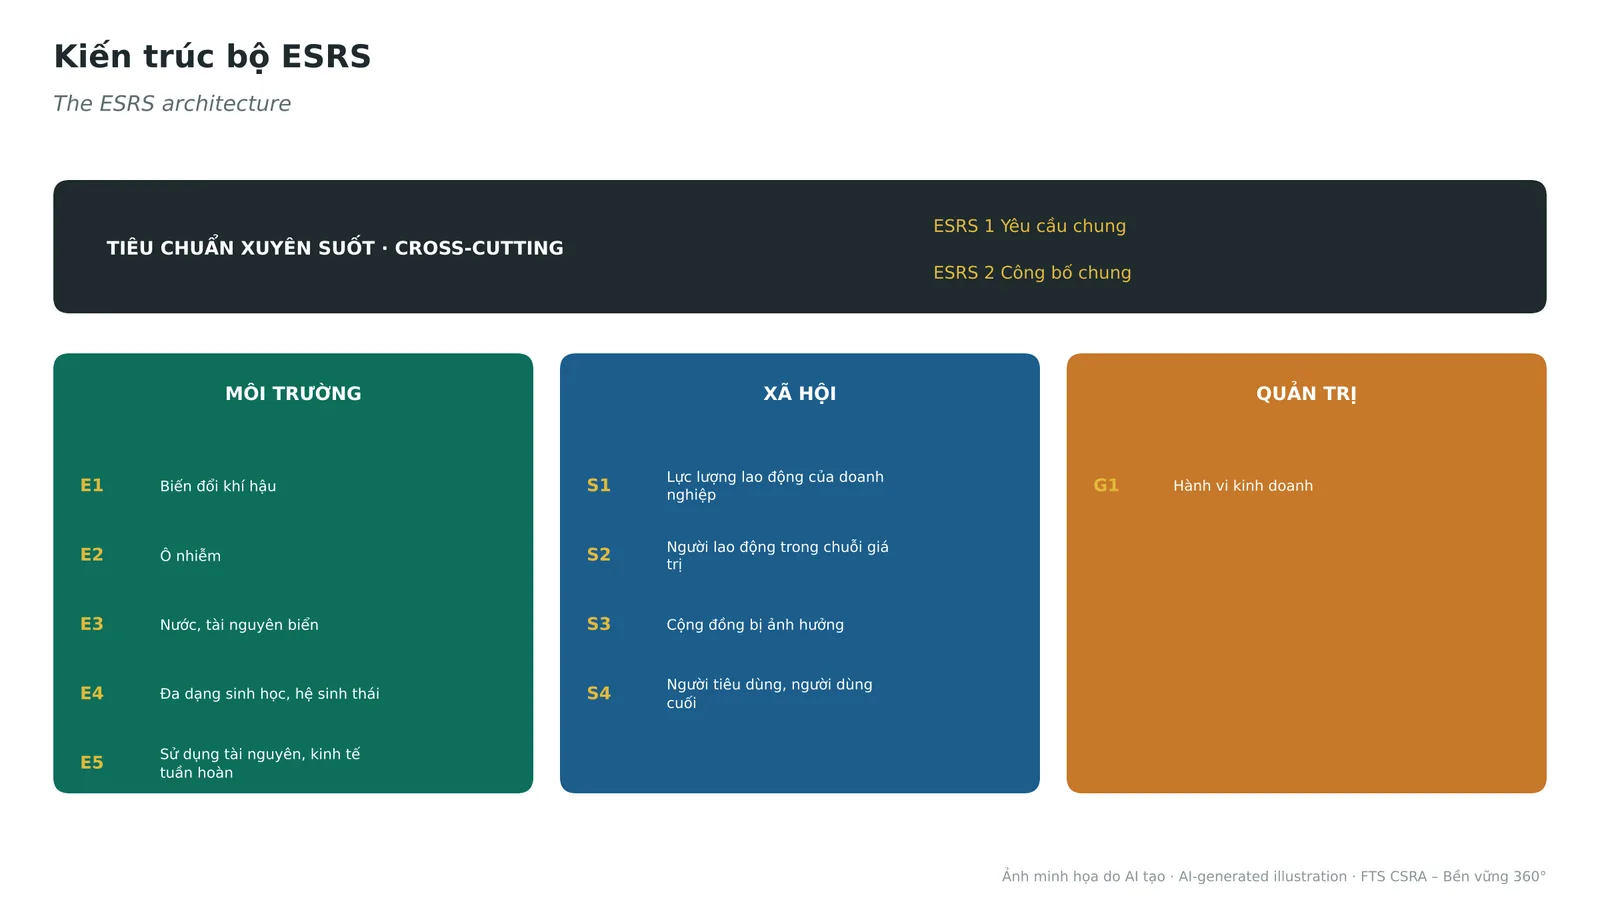
Task: Click the S3 code label
Action: coord(598,624)
